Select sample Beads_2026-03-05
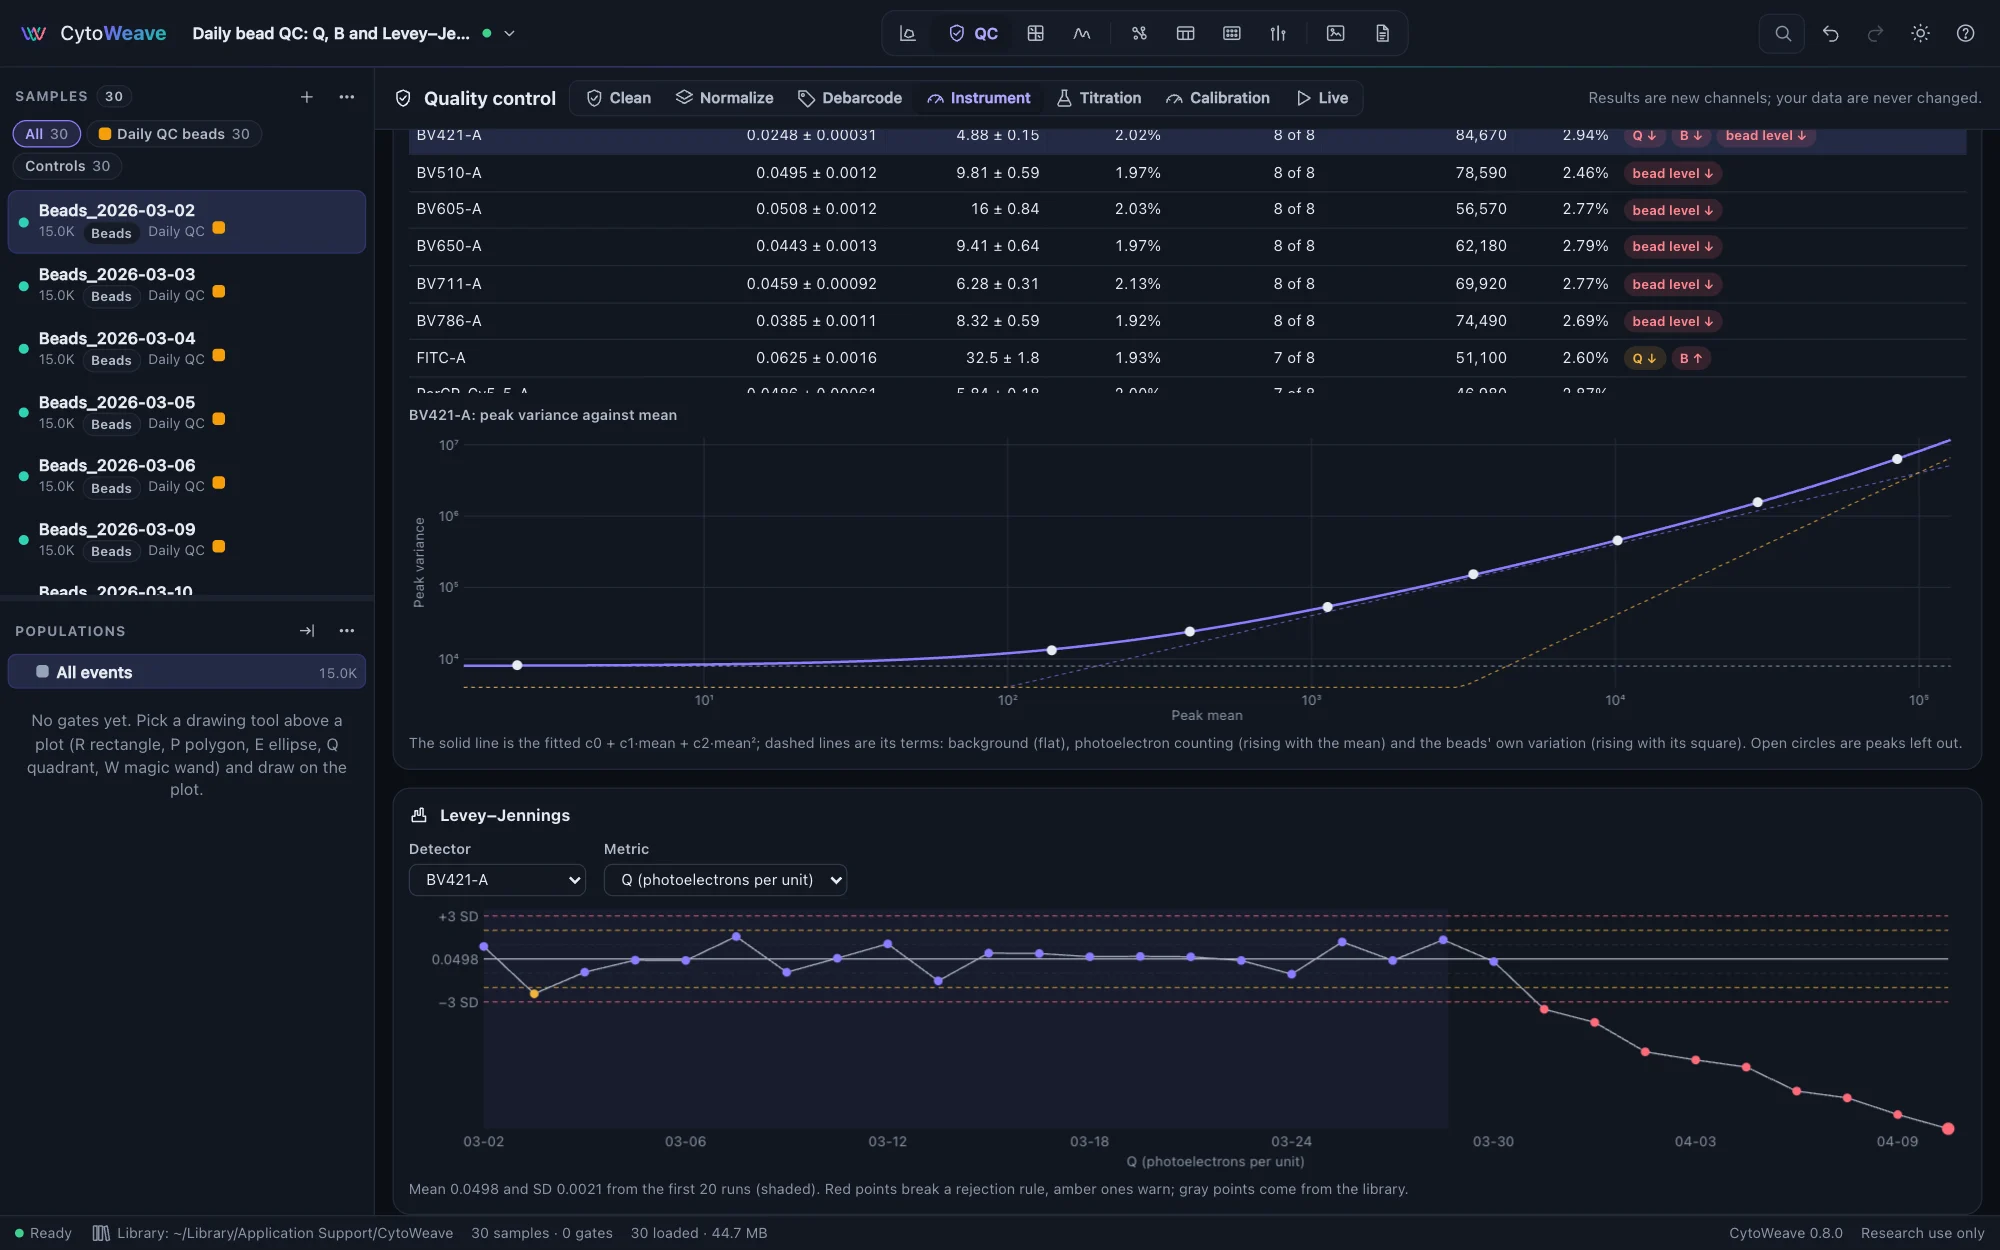 click(x=187, y=413)
